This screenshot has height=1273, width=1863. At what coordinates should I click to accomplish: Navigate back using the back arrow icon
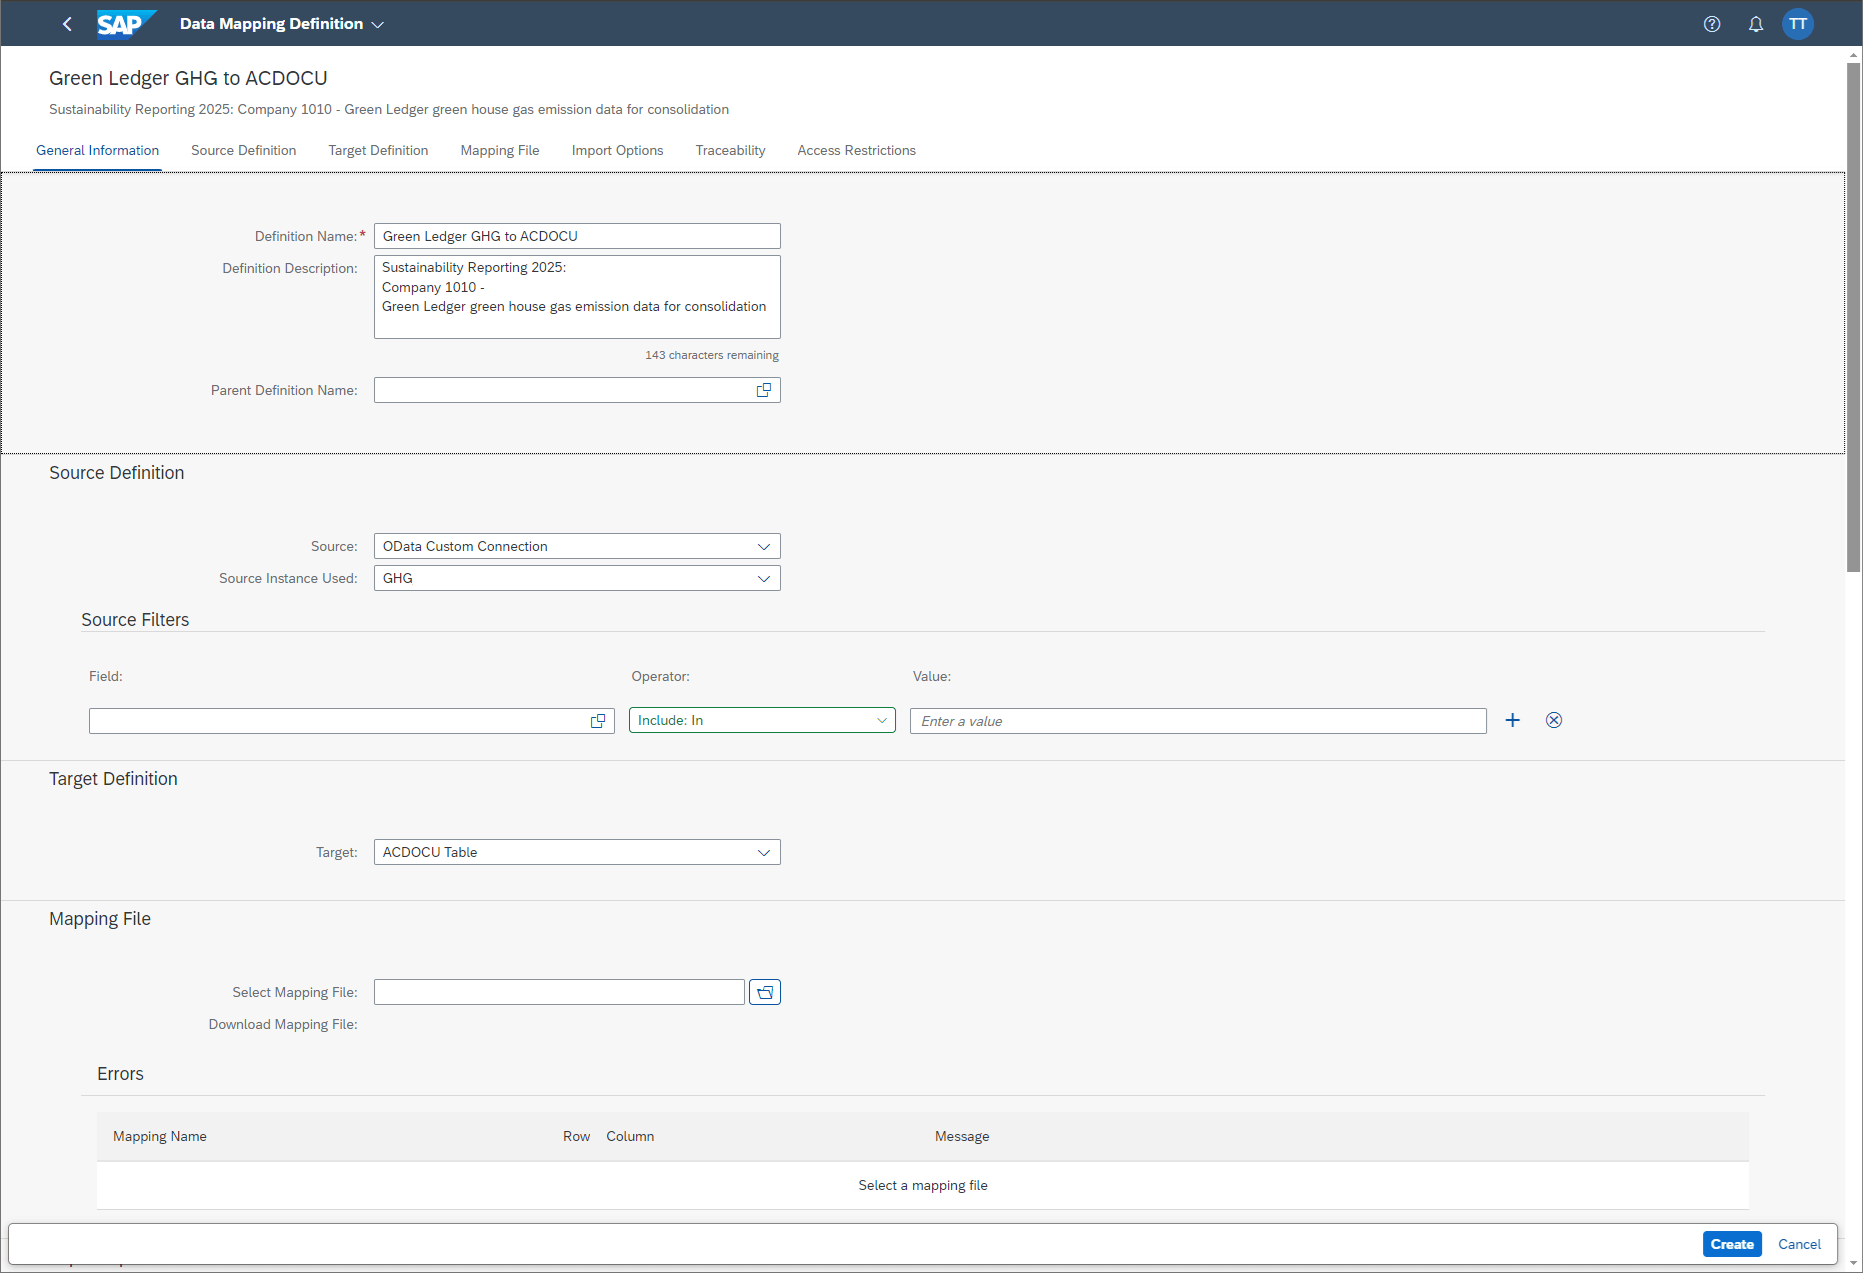(x=66, y=23)
